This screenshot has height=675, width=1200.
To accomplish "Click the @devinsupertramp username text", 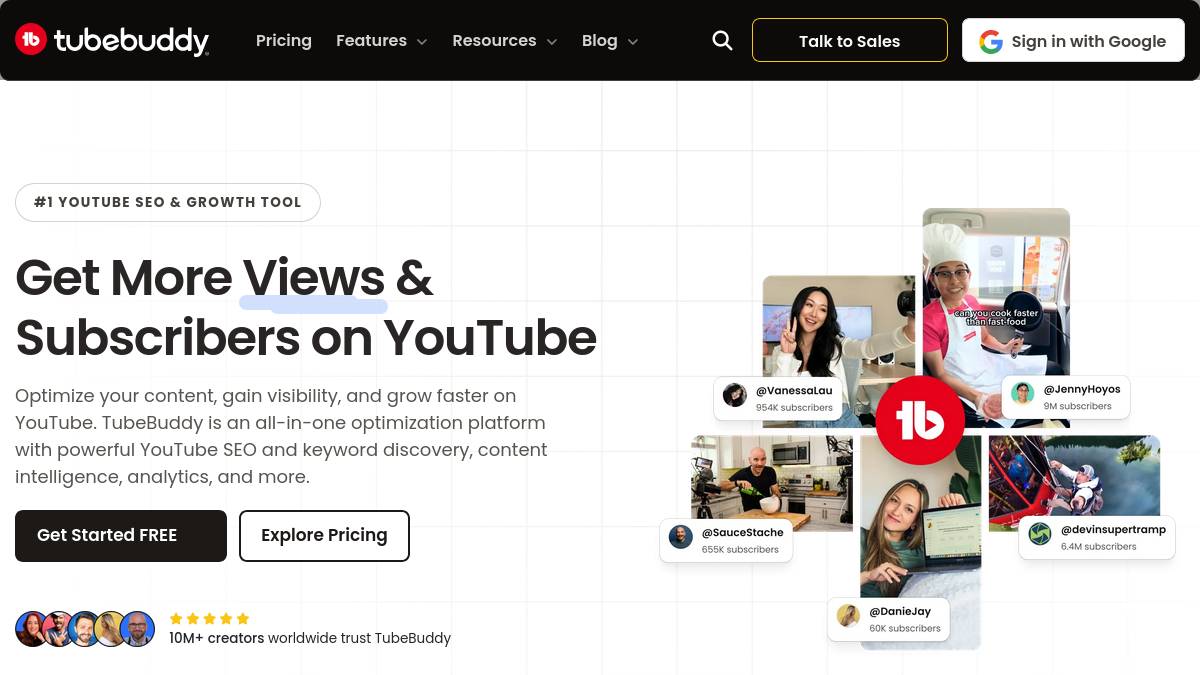I will (1113, 529).
